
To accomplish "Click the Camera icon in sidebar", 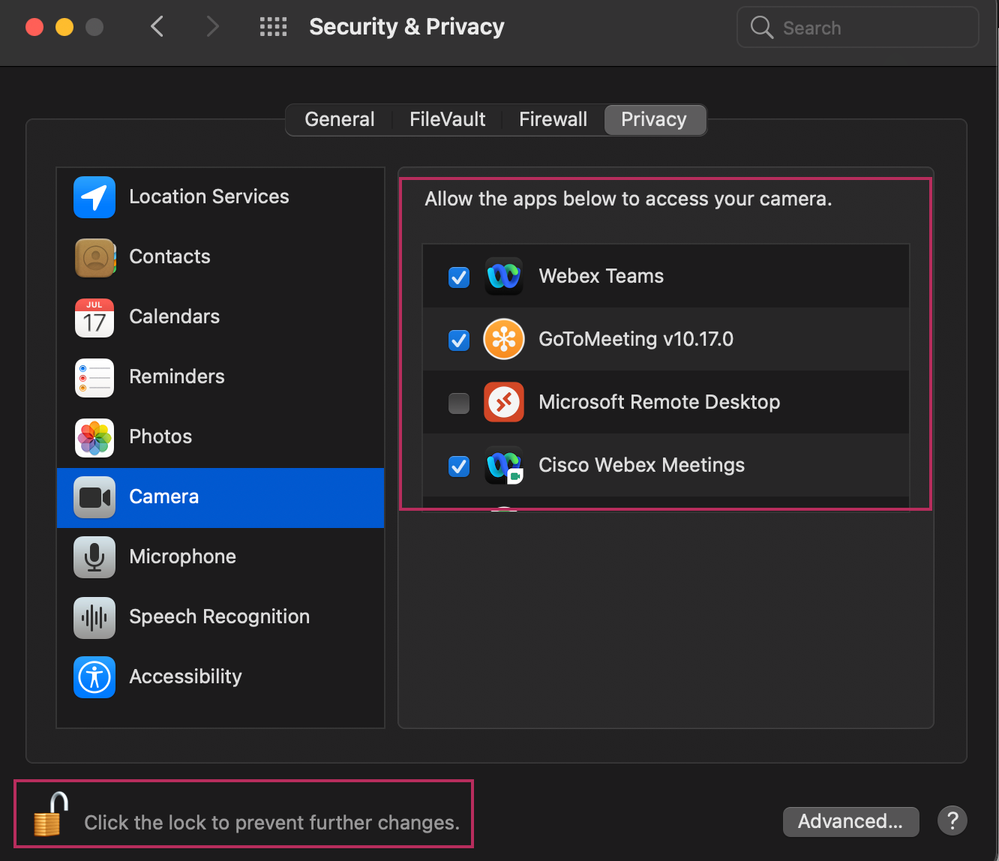I will pos(94,497).
